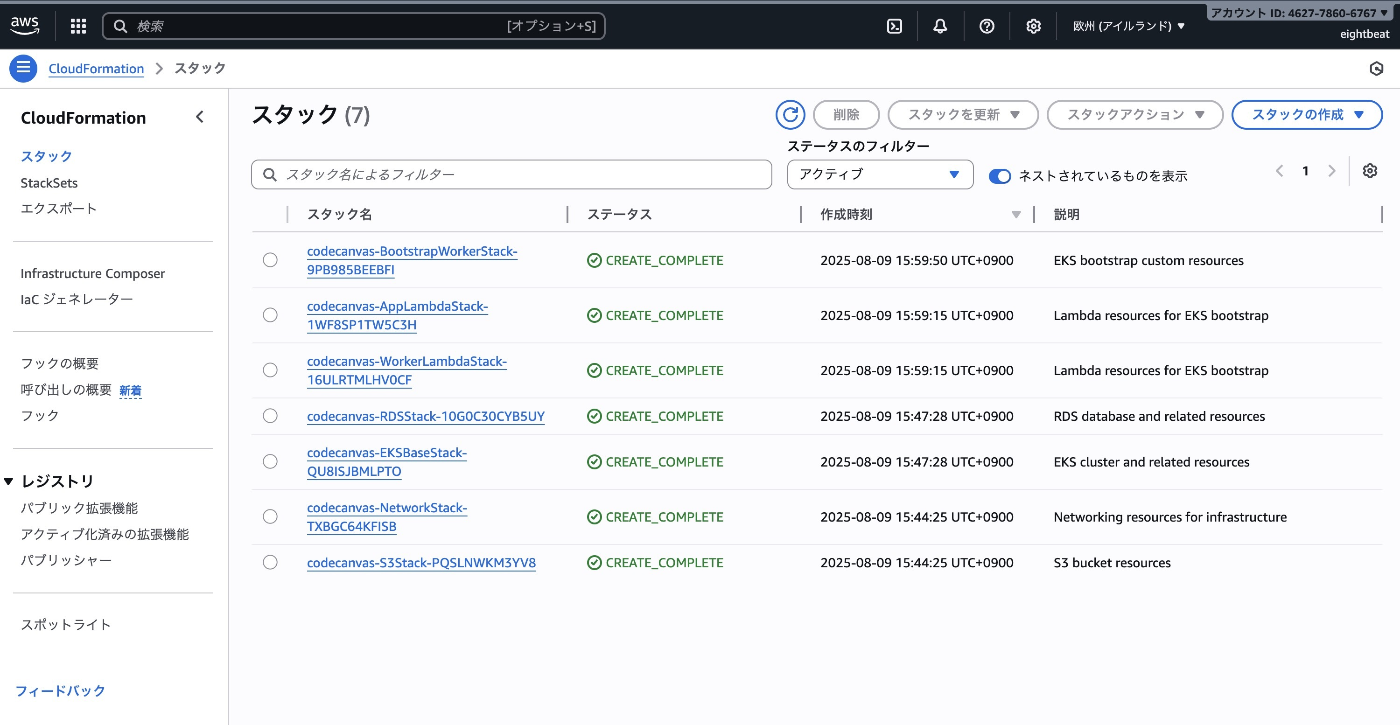Open フックの概要 in side navigation
Screen dimensions: 1400x725
pos(60,363)
